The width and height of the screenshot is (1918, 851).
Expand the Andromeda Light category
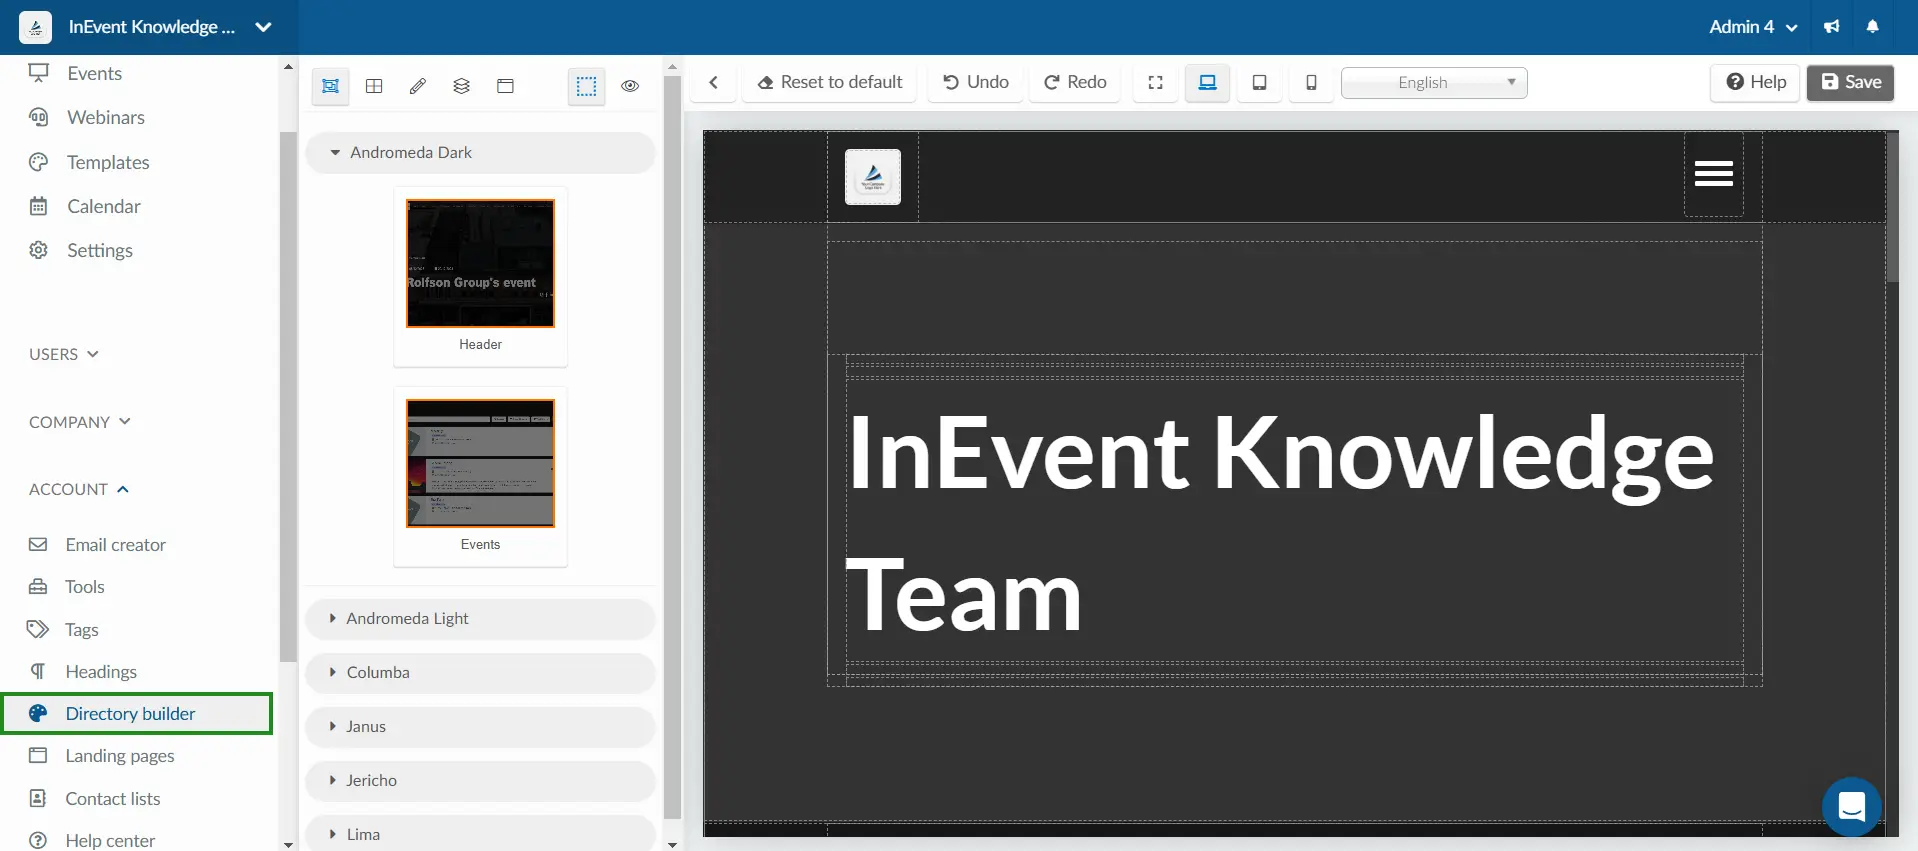coord(480,619)
